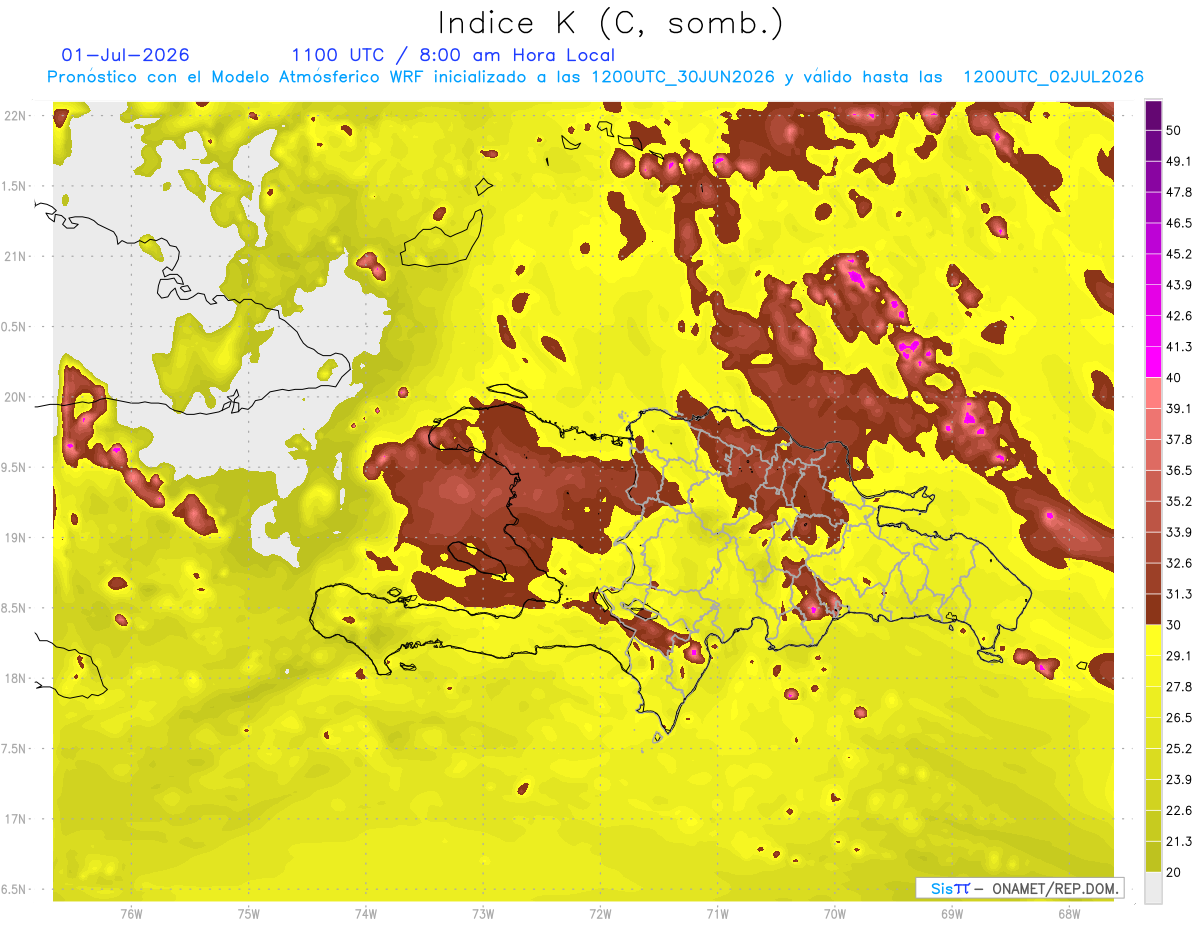Click the "73W" longitude axis label
This screenshot has width=1200, height=927.
pyautogui.click(x=483, y=914)
